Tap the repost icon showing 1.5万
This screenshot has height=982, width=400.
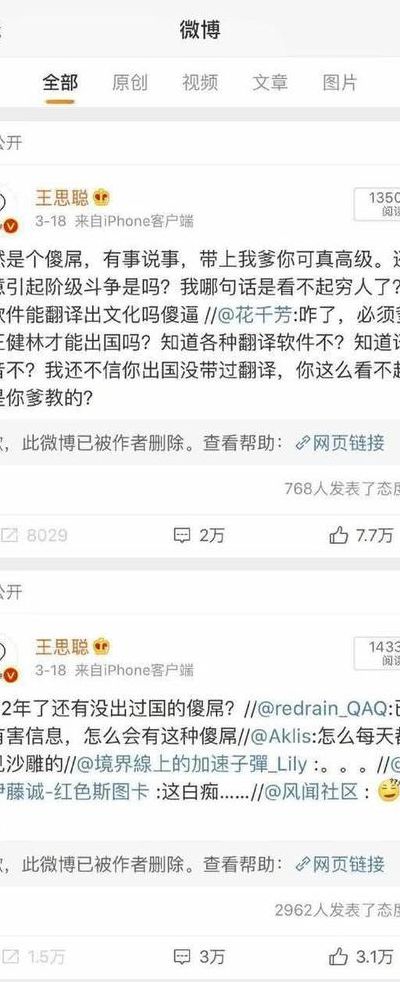point(9,958)
